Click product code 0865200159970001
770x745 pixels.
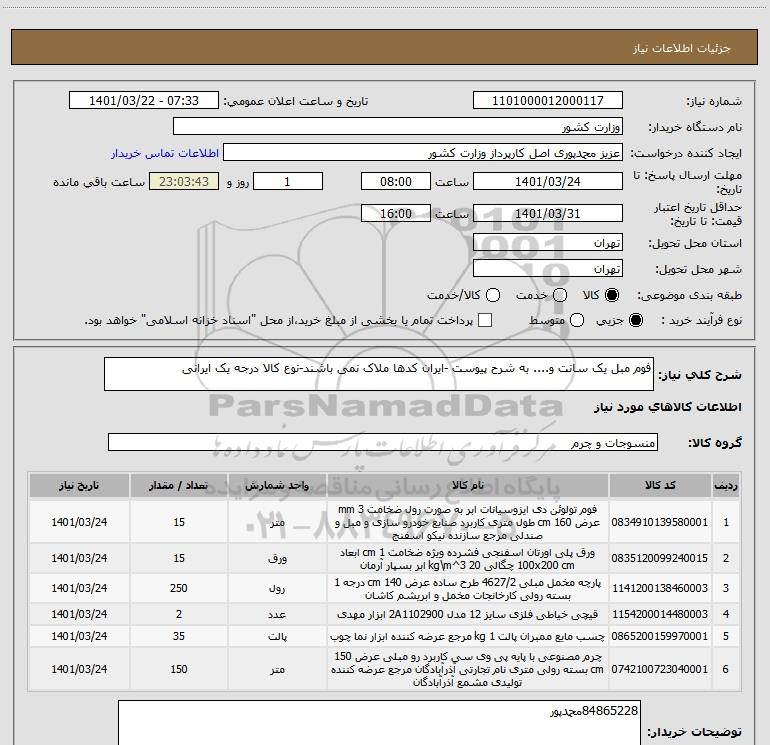coord(660,636)
